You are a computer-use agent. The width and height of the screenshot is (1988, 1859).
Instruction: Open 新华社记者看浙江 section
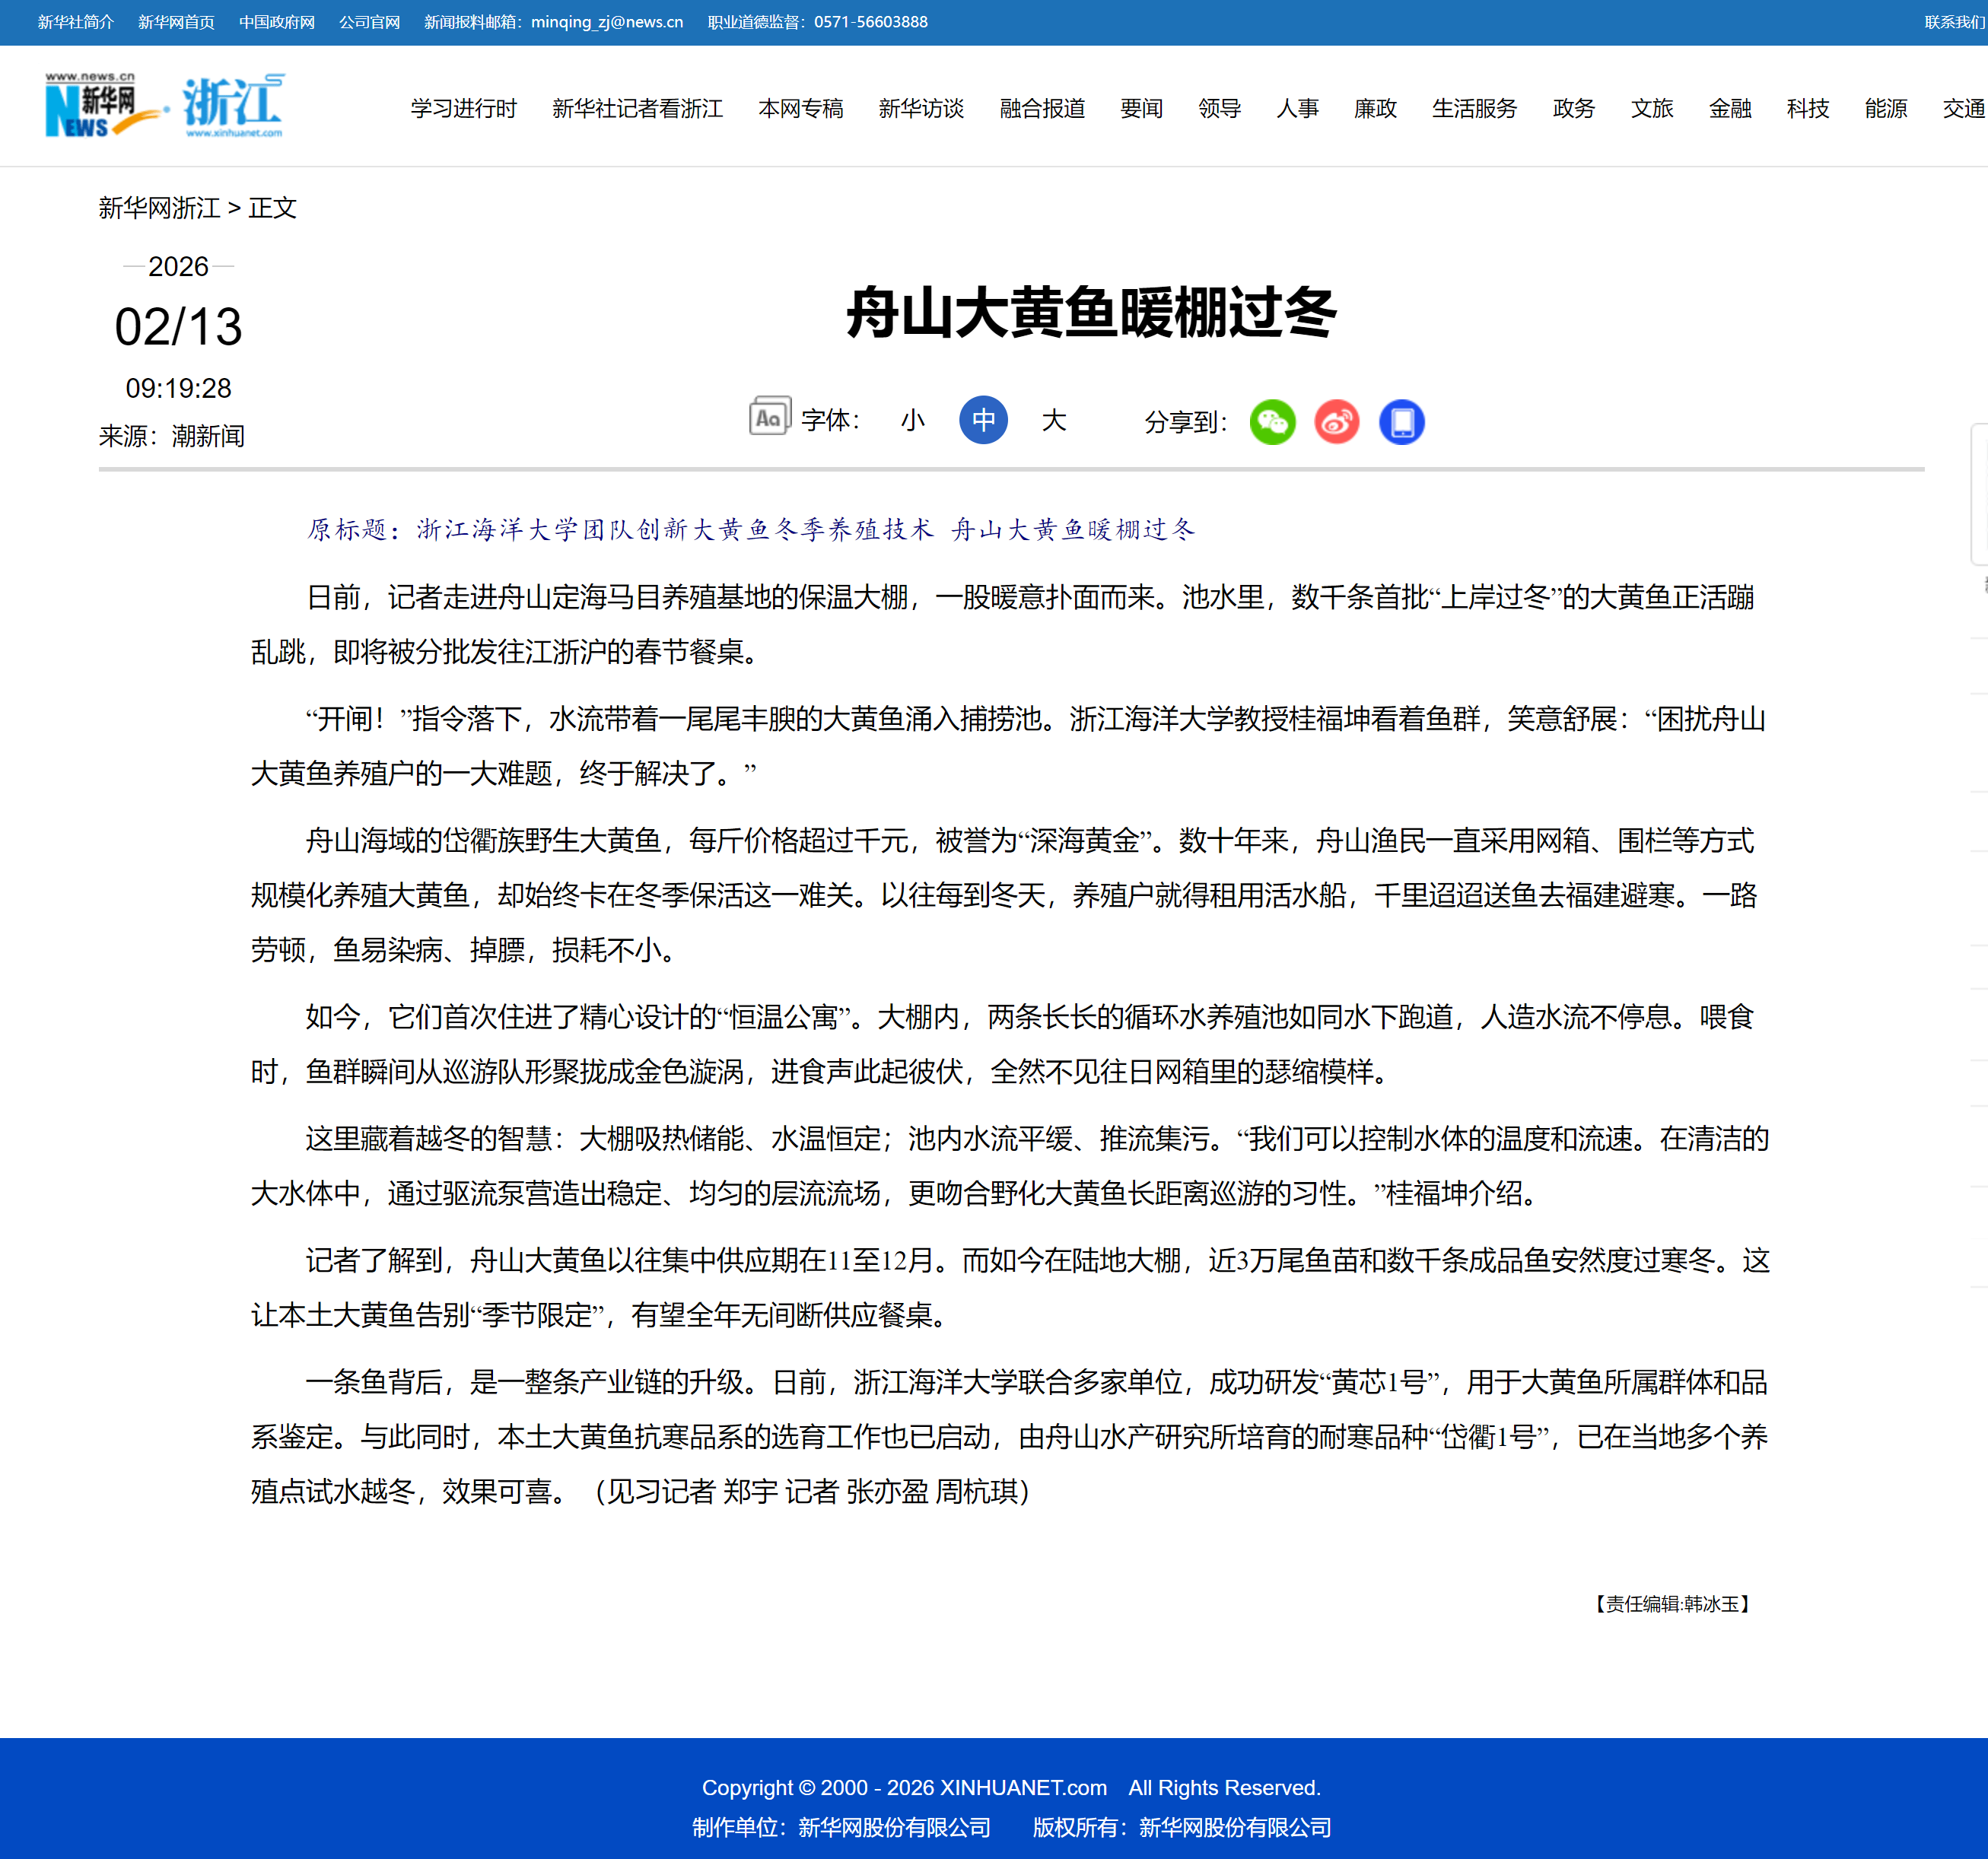637,108
